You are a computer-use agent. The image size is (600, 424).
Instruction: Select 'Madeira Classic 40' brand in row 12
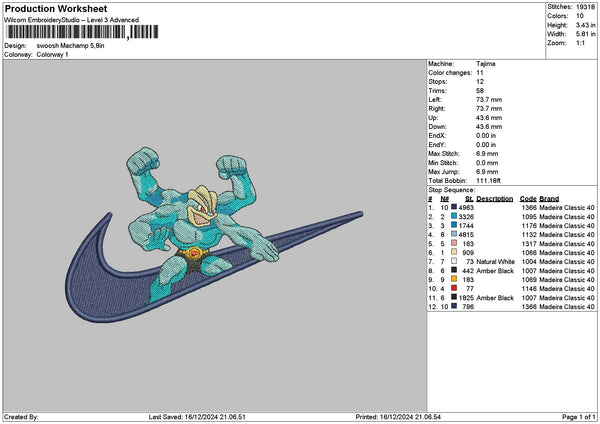pyautogui.click(x=567, y=307)
